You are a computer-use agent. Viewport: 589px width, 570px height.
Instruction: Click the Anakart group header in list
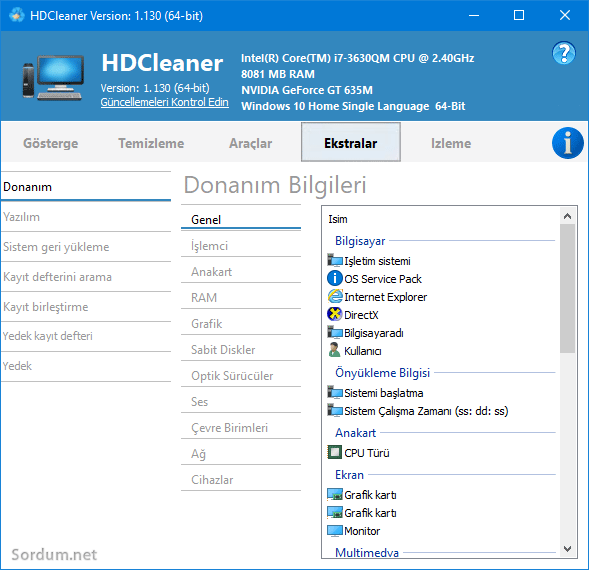355,432
